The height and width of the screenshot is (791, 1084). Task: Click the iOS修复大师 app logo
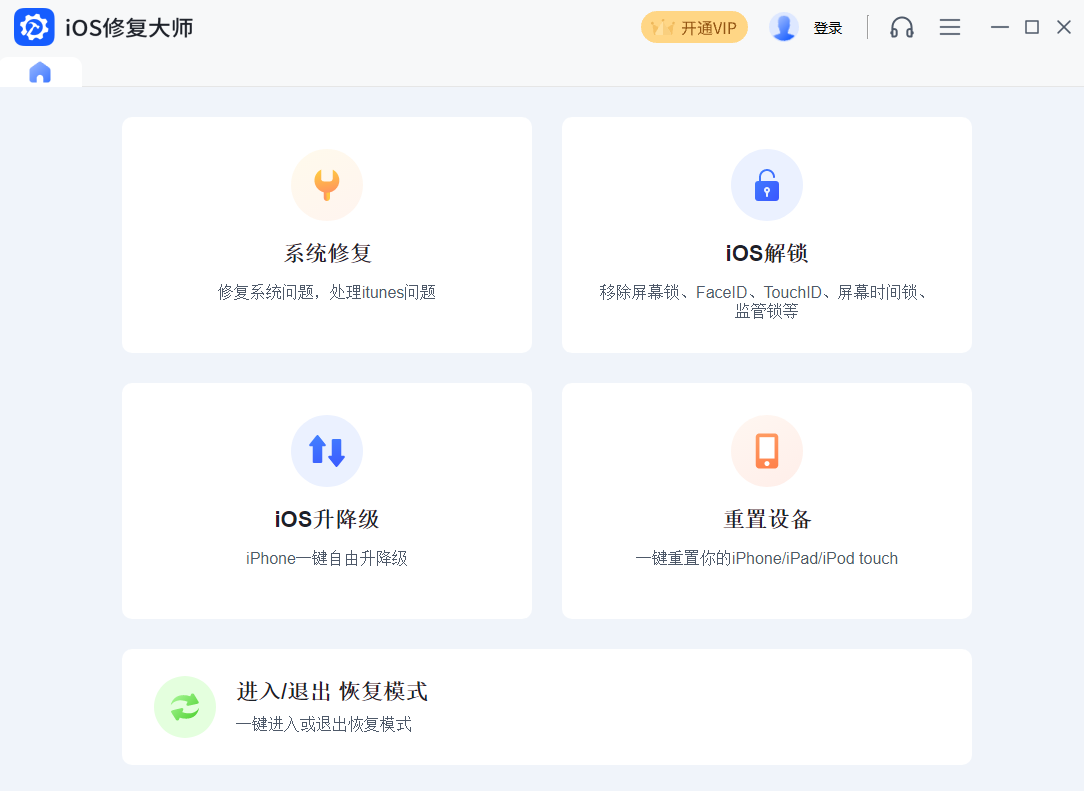[34, 28]
